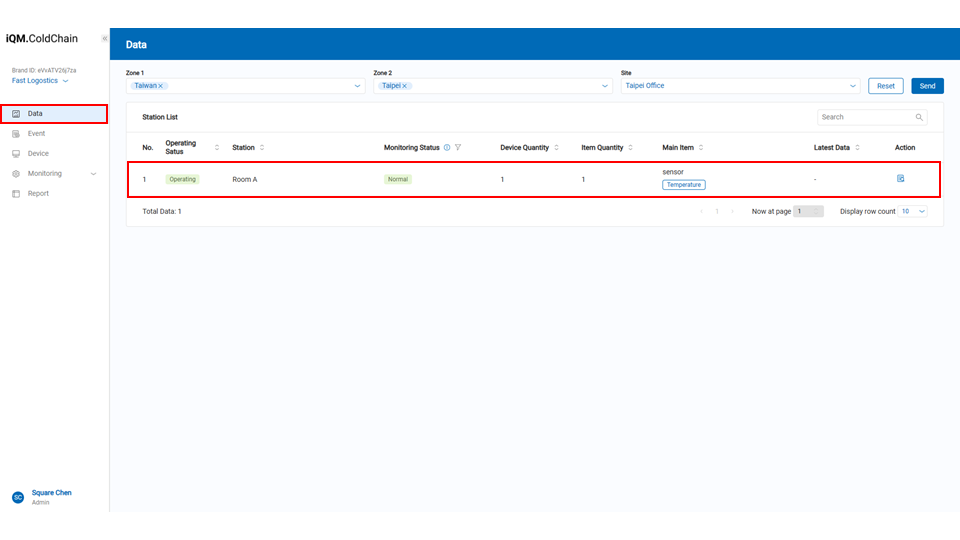Remove the Taiwan tag from Zone 1

coord(161,86)
